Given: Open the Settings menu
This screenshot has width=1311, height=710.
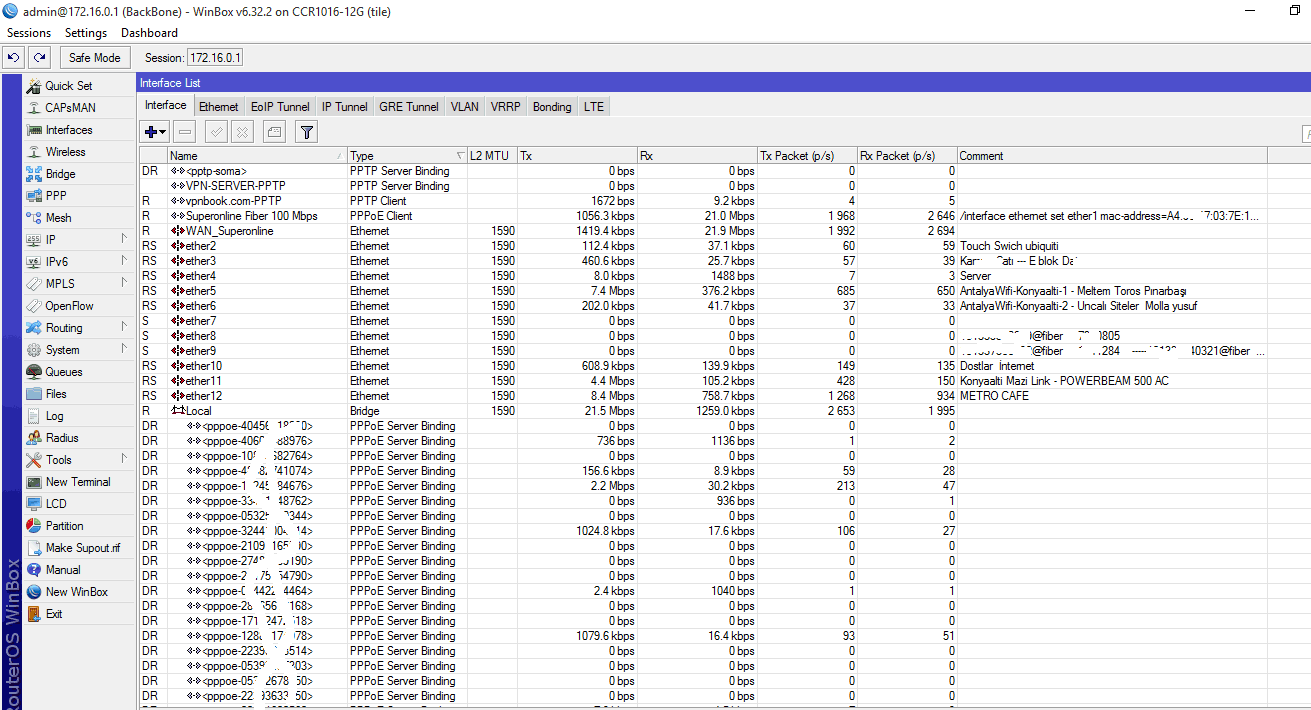Looking at the screenshot, I should (x=86, y=33).
